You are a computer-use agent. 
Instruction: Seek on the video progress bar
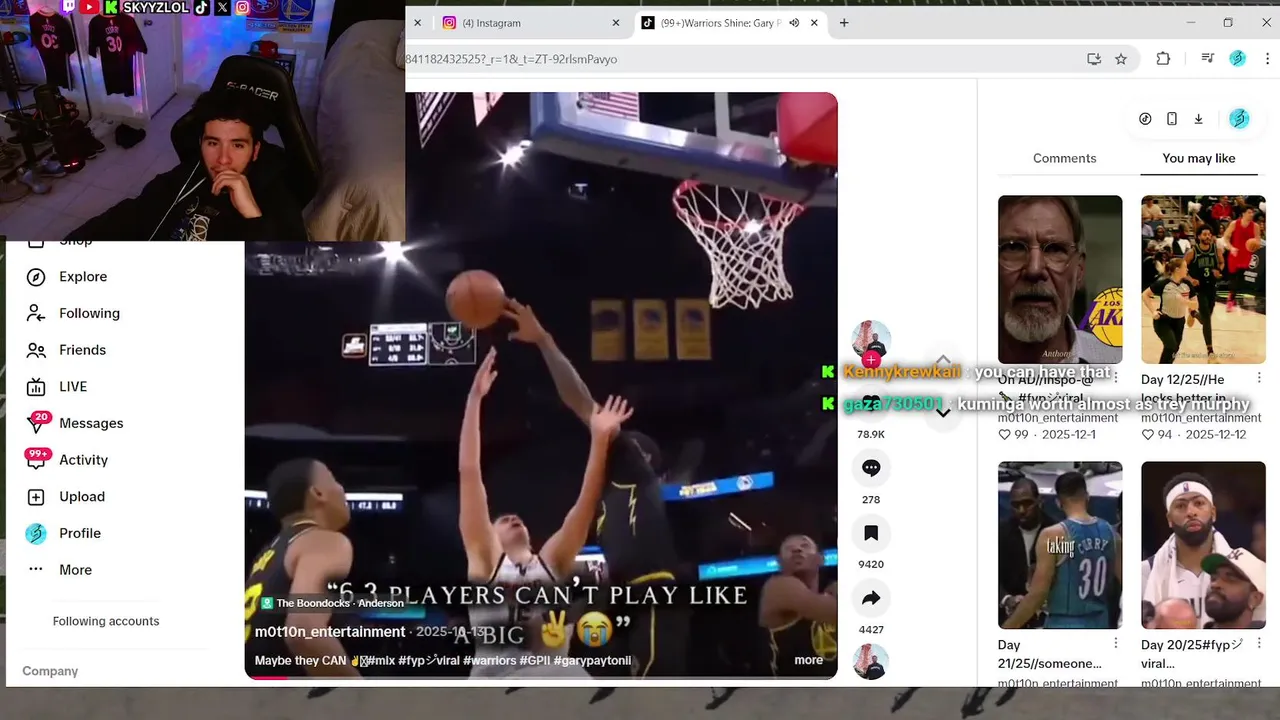tap(541, 678)
